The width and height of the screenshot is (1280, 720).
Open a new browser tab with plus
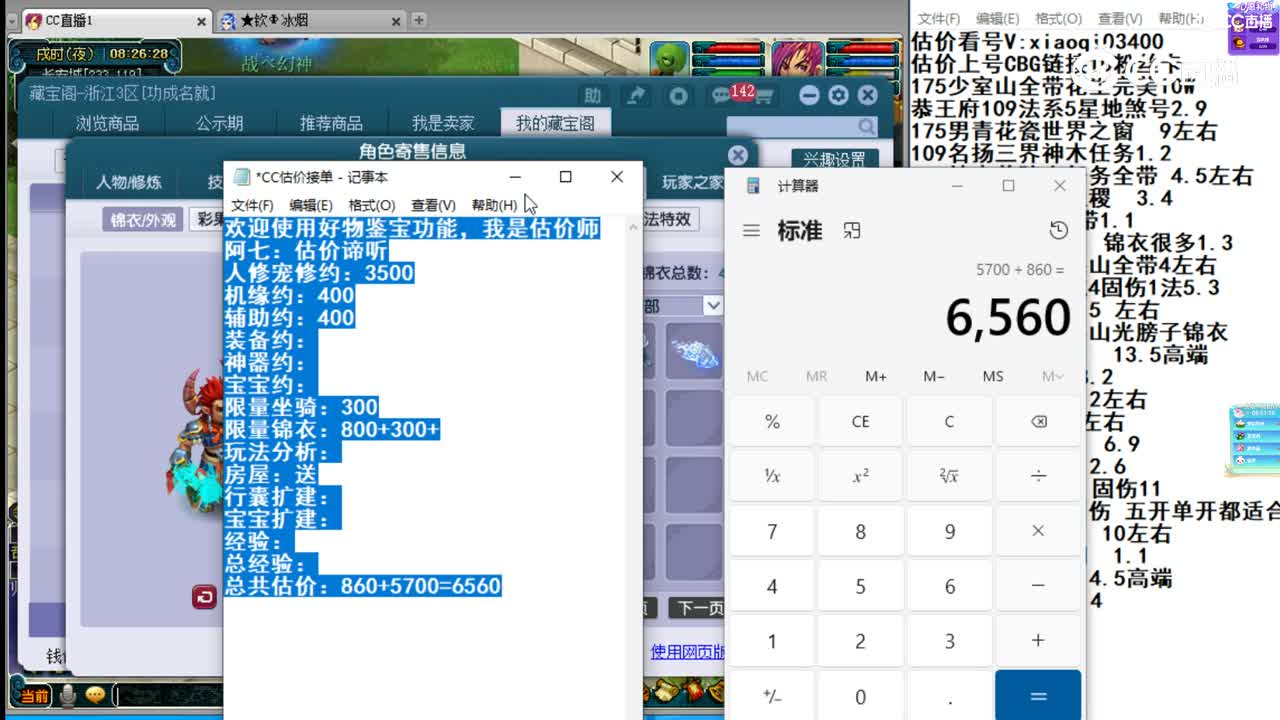click(419, 20)
